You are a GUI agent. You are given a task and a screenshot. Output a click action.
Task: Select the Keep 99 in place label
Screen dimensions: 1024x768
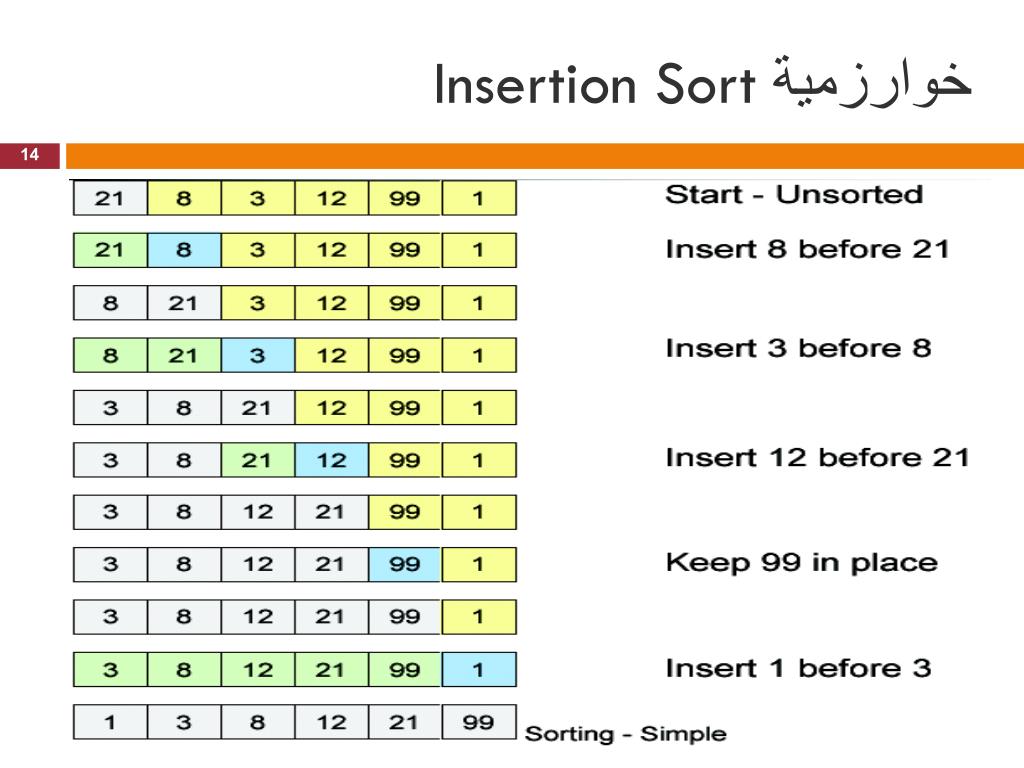click(802, 562)
